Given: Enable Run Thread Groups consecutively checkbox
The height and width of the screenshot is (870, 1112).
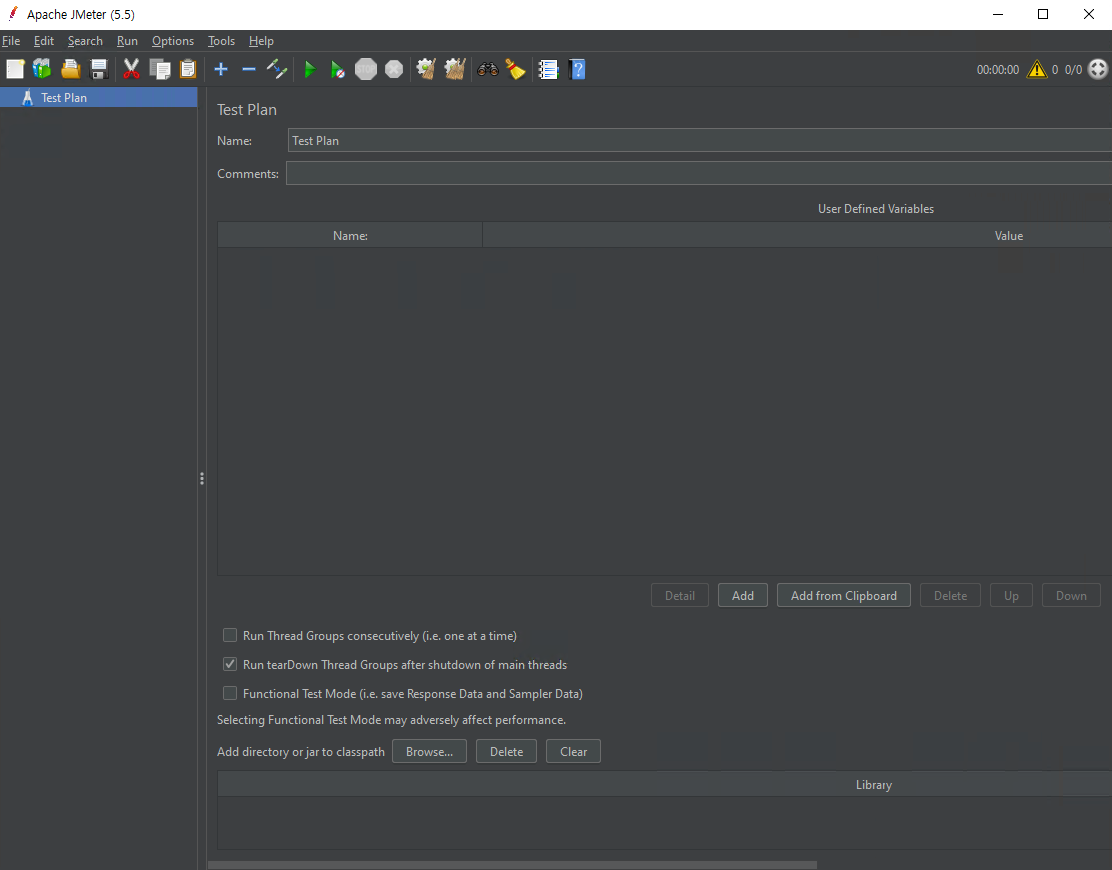Looking at the screenshot, I should pos(230,635).
